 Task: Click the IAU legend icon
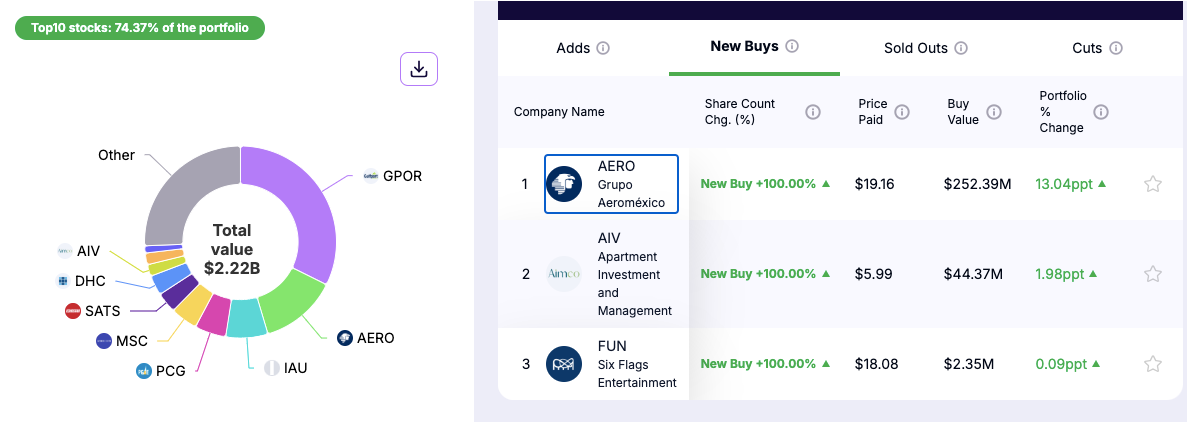[x=272, y=368]
